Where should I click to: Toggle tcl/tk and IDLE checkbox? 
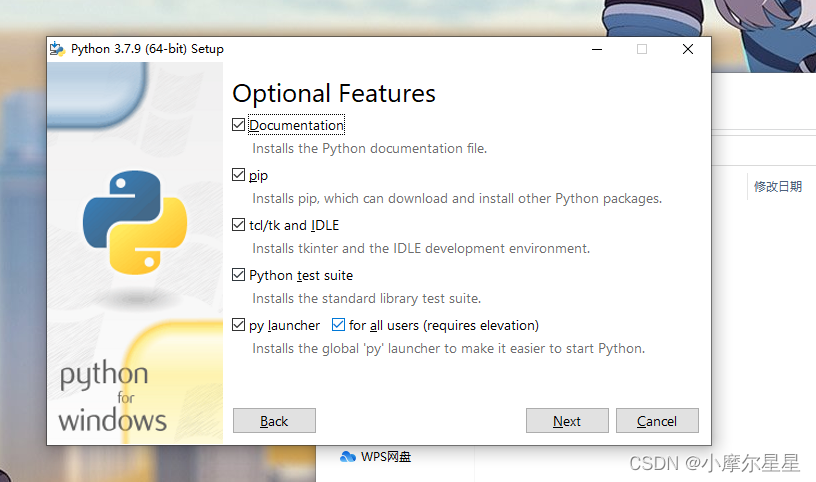click(238, 225)
